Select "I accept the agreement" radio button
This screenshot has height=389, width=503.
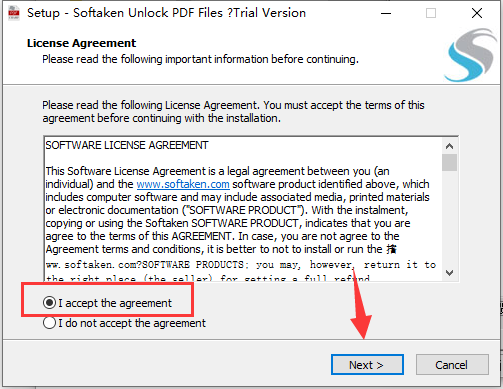pos(49,303)
